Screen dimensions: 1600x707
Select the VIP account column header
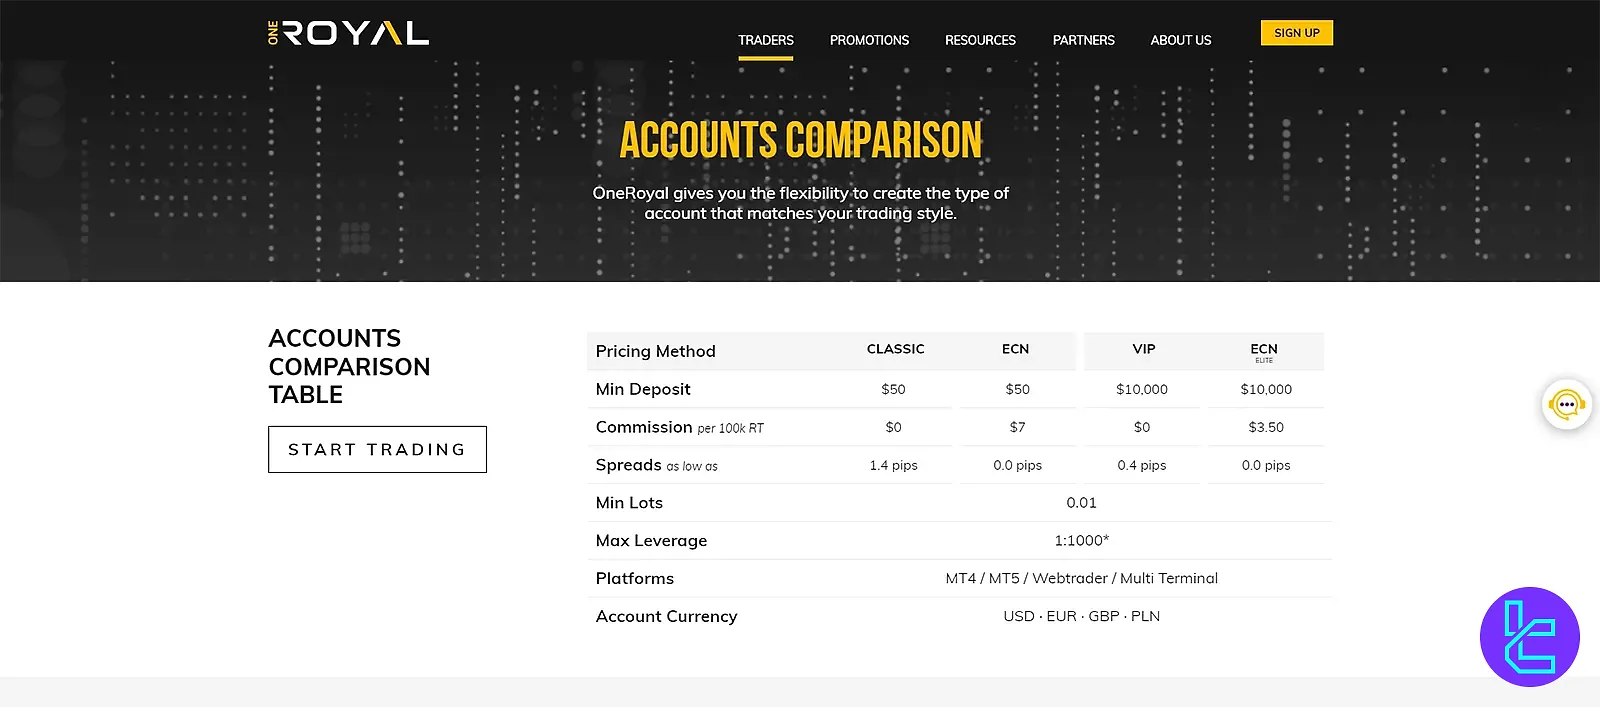tap(1143, 349)
